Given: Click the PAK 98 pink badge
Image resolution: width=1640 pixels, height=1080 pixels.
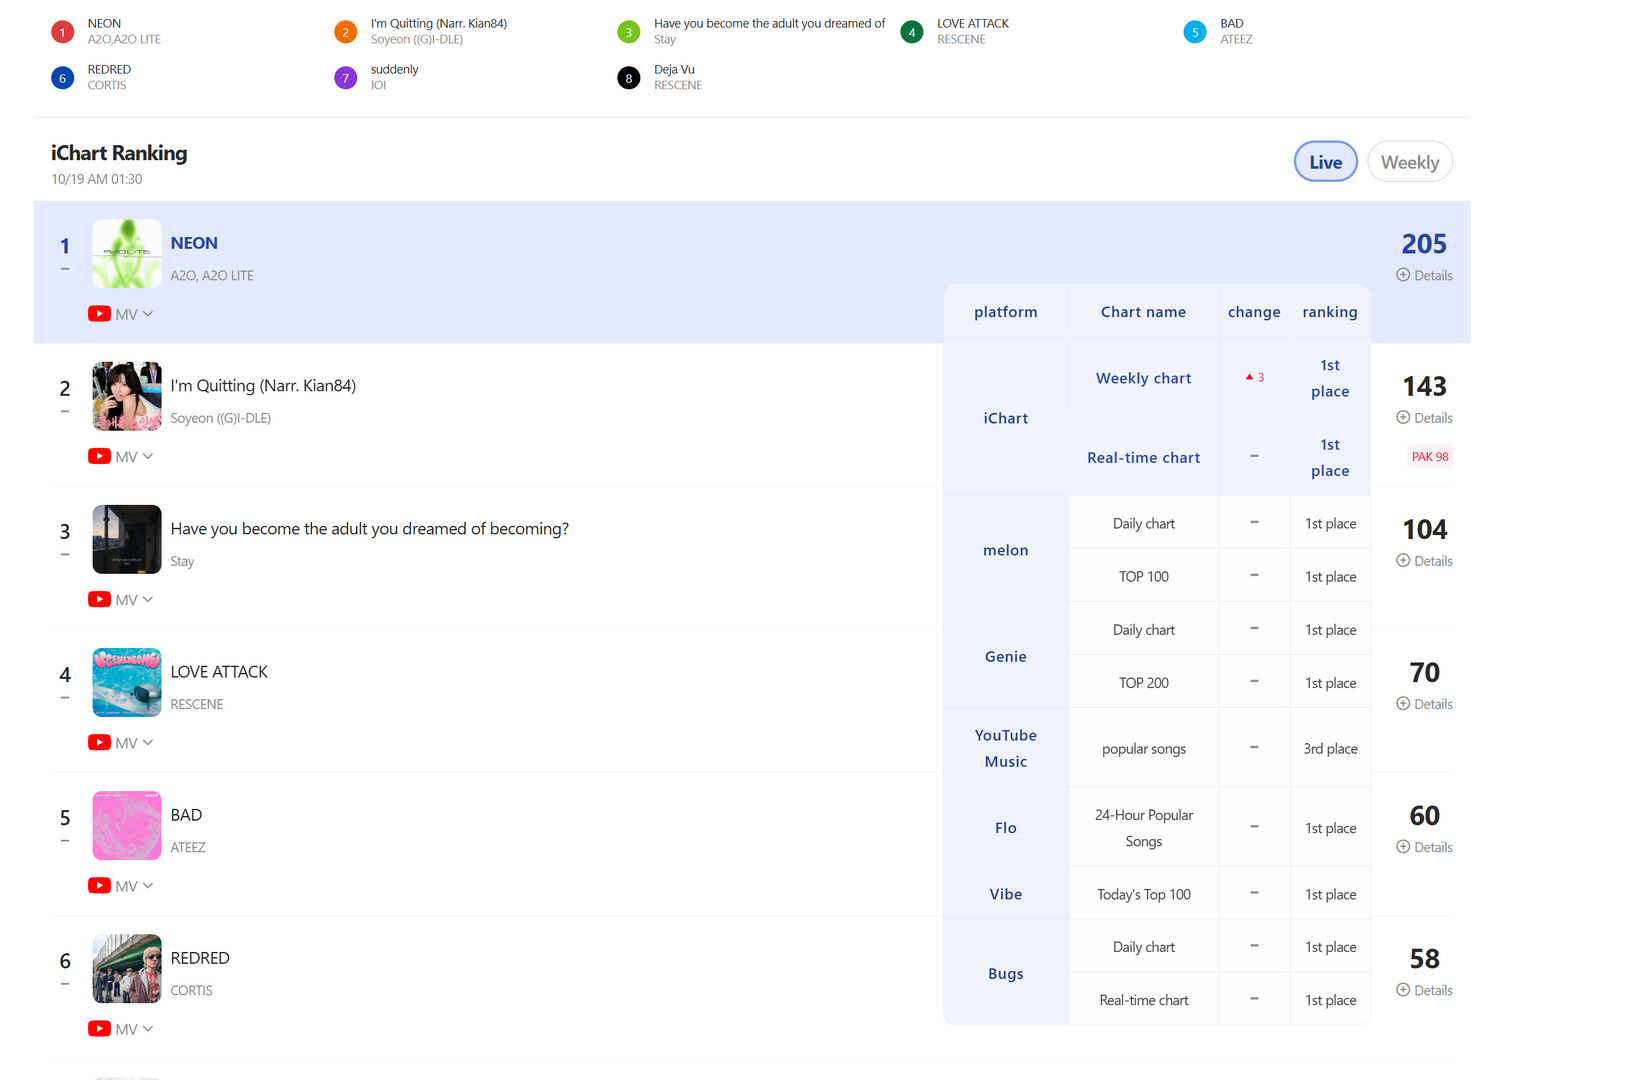Looking at the screenshot, I should point(1430,457).
